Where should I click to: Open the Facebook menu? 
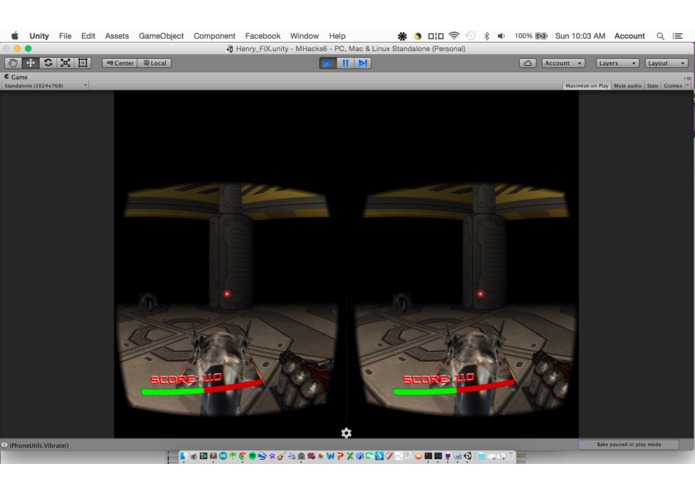tap(263, 36)
